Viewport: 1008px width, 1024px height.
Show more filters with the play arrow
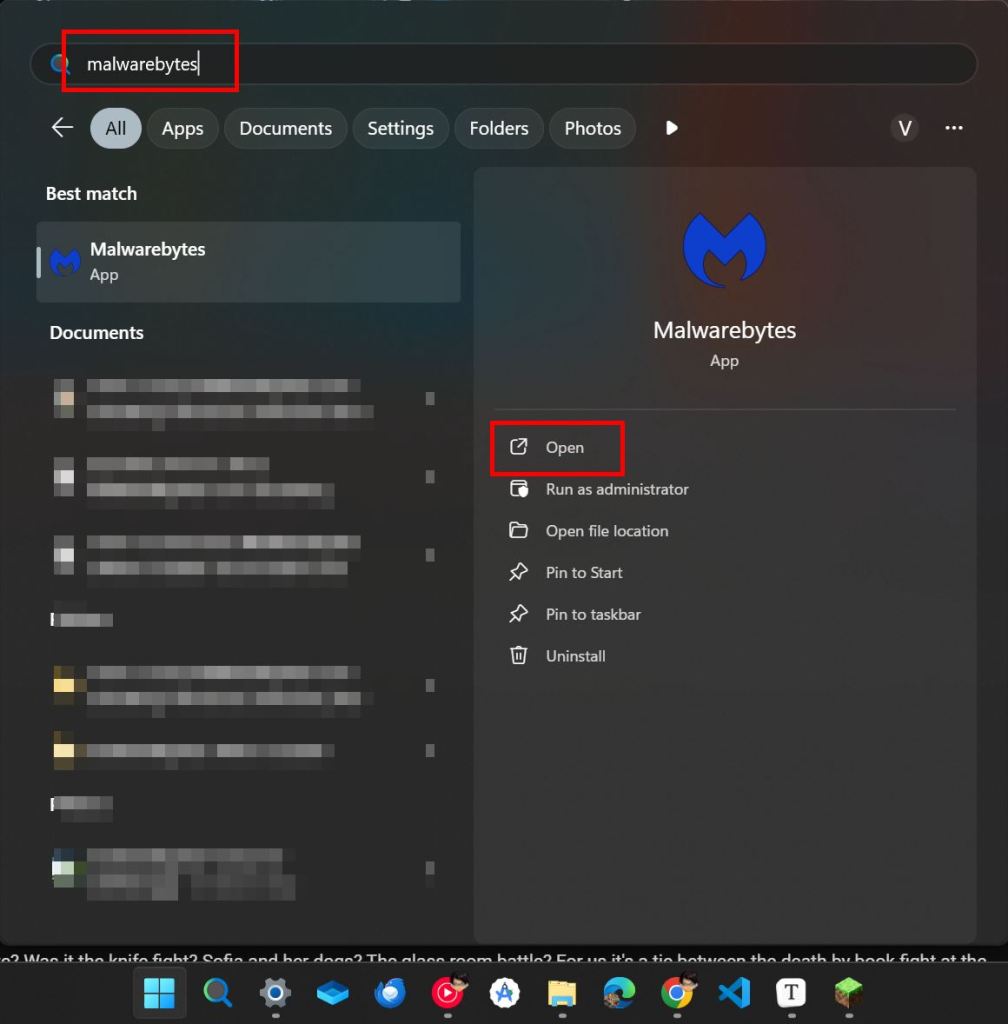[671, 127]
